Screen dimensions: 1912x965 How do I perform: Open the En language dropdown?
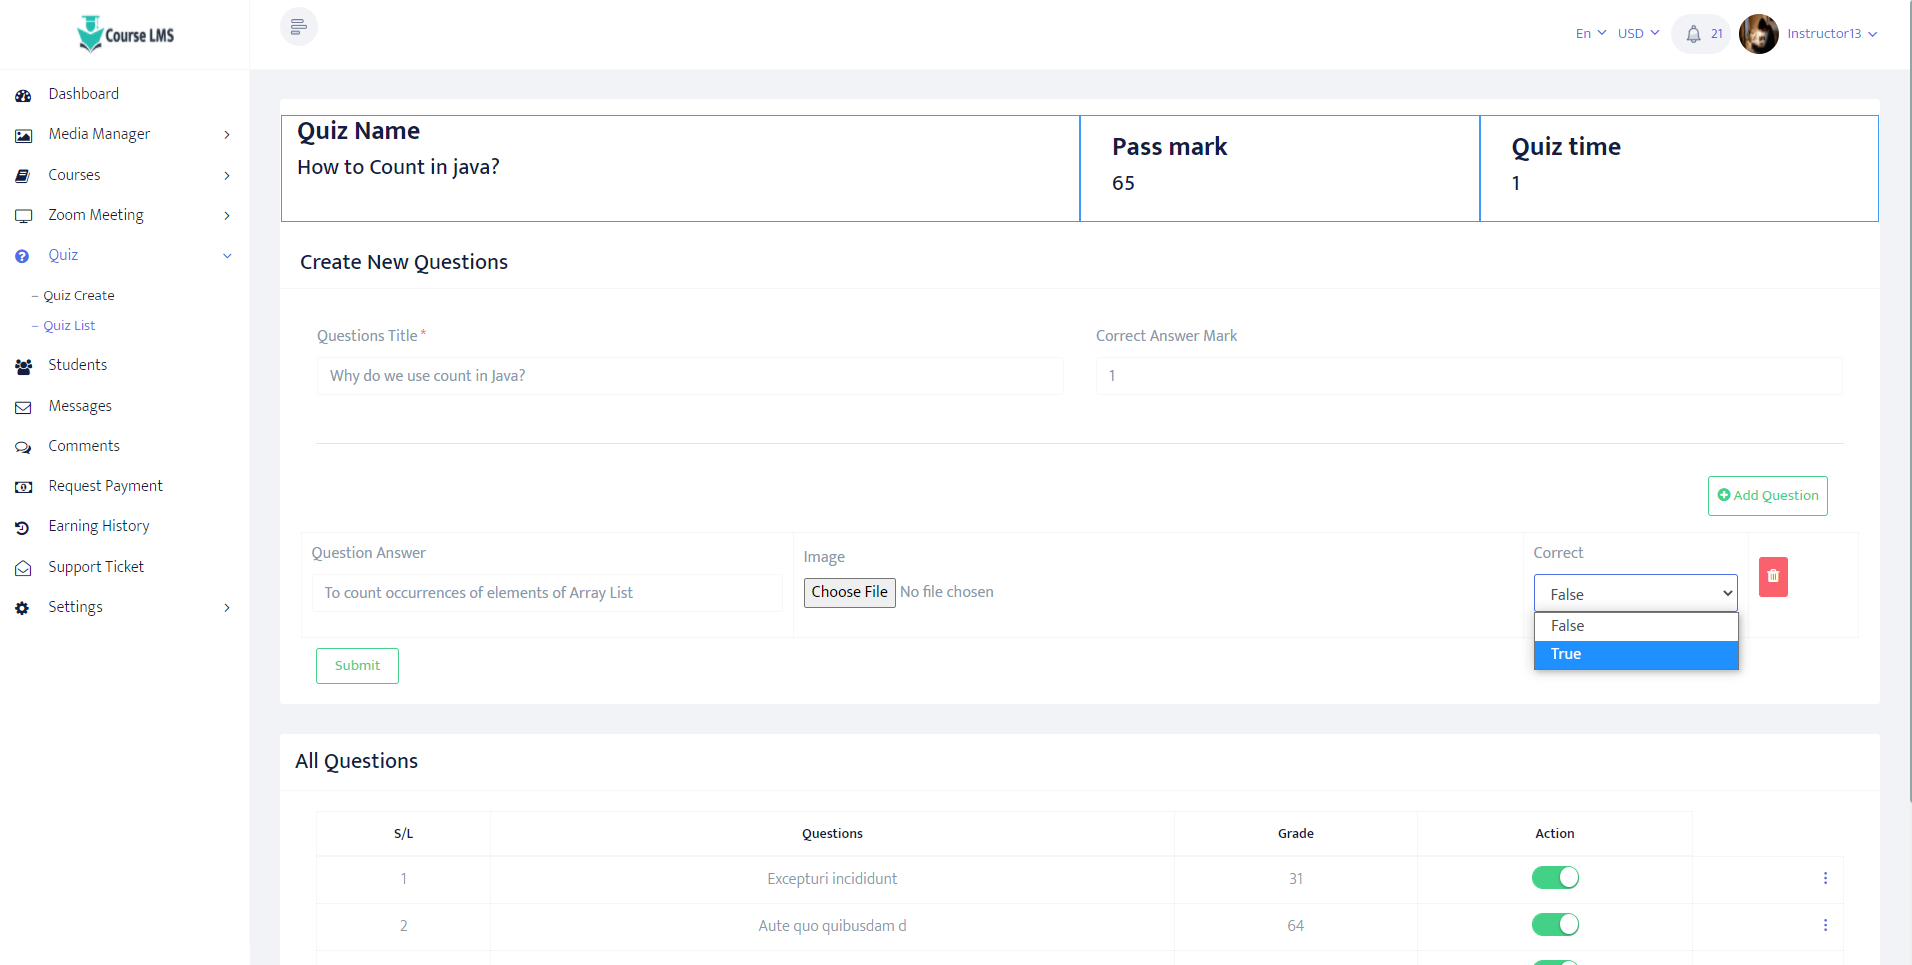[1590, 34]
